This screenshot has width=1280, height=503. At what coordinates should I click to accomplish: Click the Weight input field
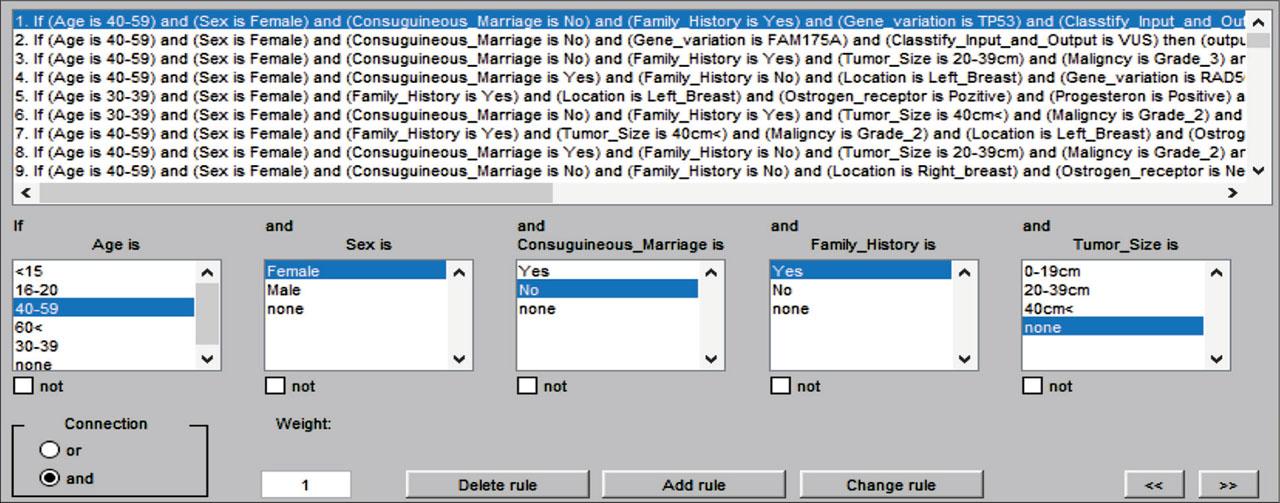pyautogui.click(x=306, y=485)
